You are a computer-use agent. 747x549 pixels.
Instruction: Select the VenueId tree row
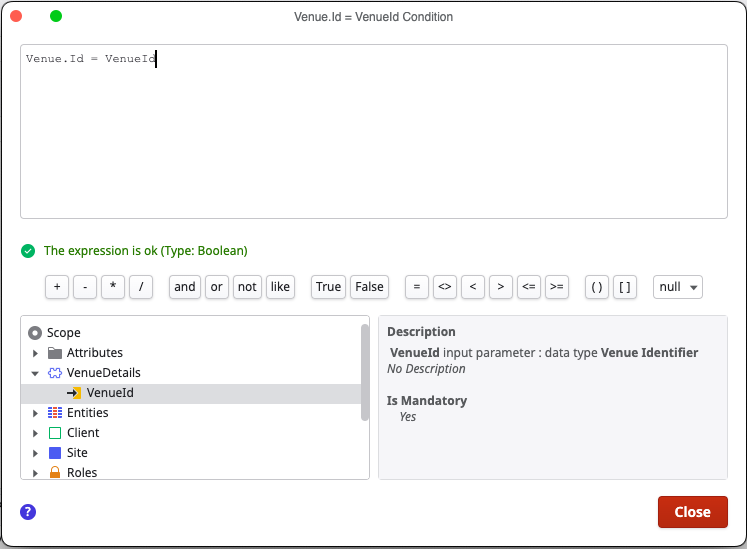tap(191, 393)
